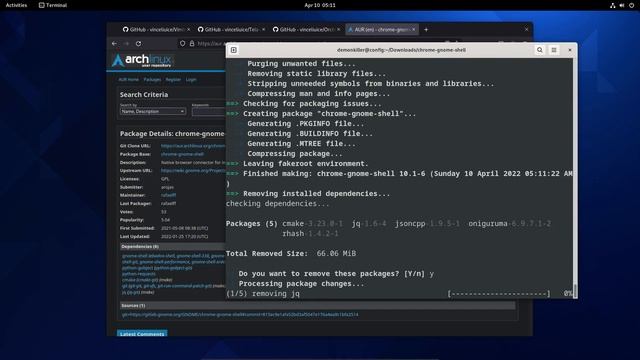Open the power icon in top bar
640x360 pixels.
point(631,5)
